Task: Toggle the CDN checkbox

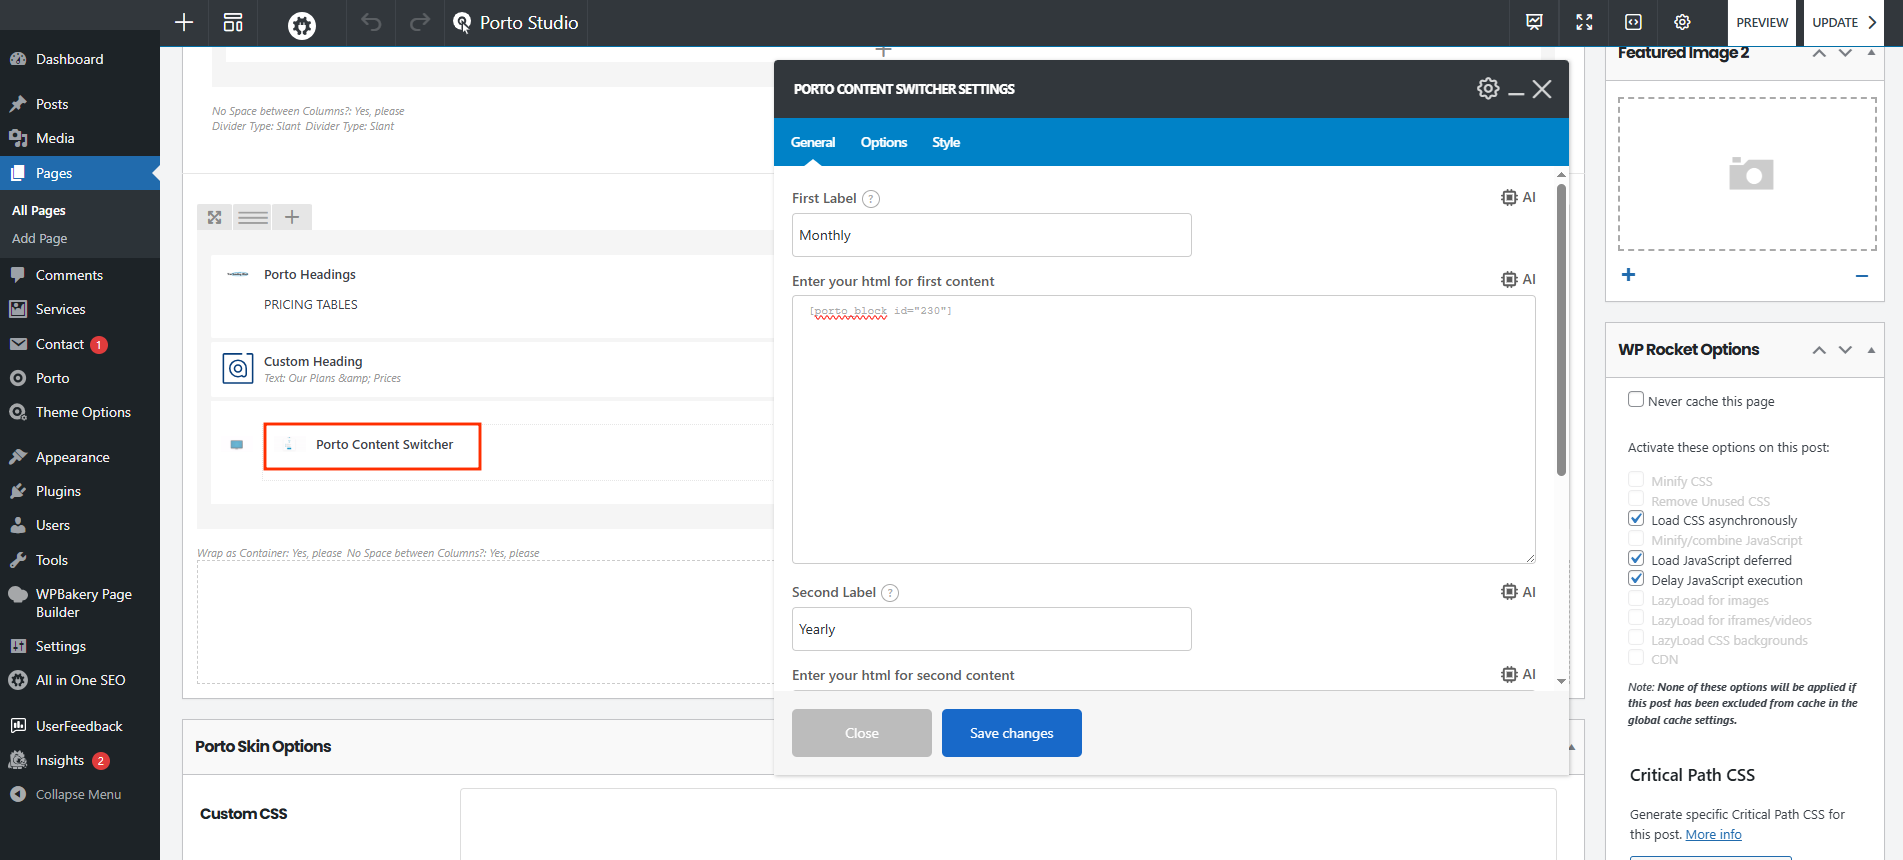Action: [x=1636, y=657]
